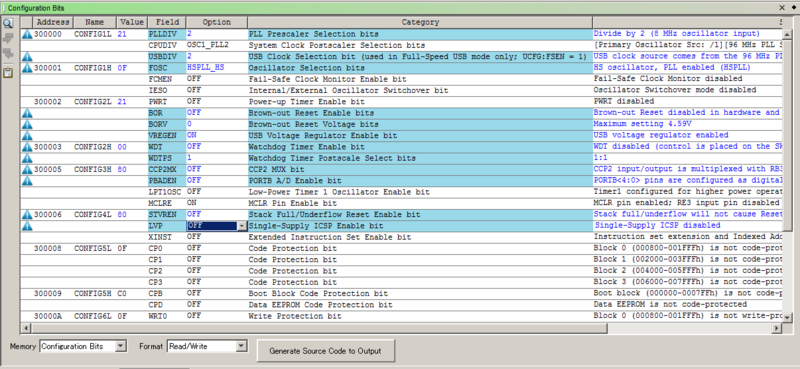Click the VREGEN ON option cell
The image size is (800, 369).
coord(217,135)
